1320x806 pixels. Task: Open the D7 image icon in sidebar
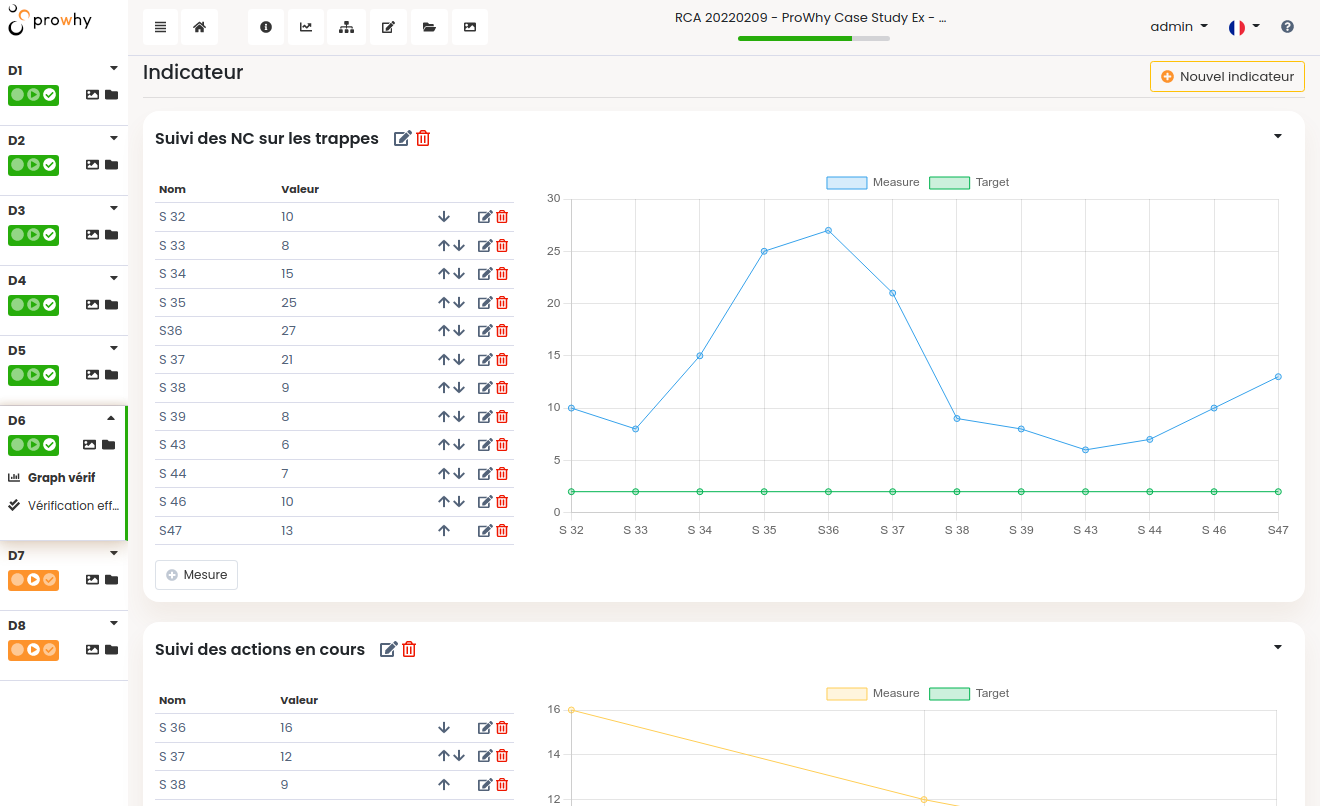tap(92, 580)
